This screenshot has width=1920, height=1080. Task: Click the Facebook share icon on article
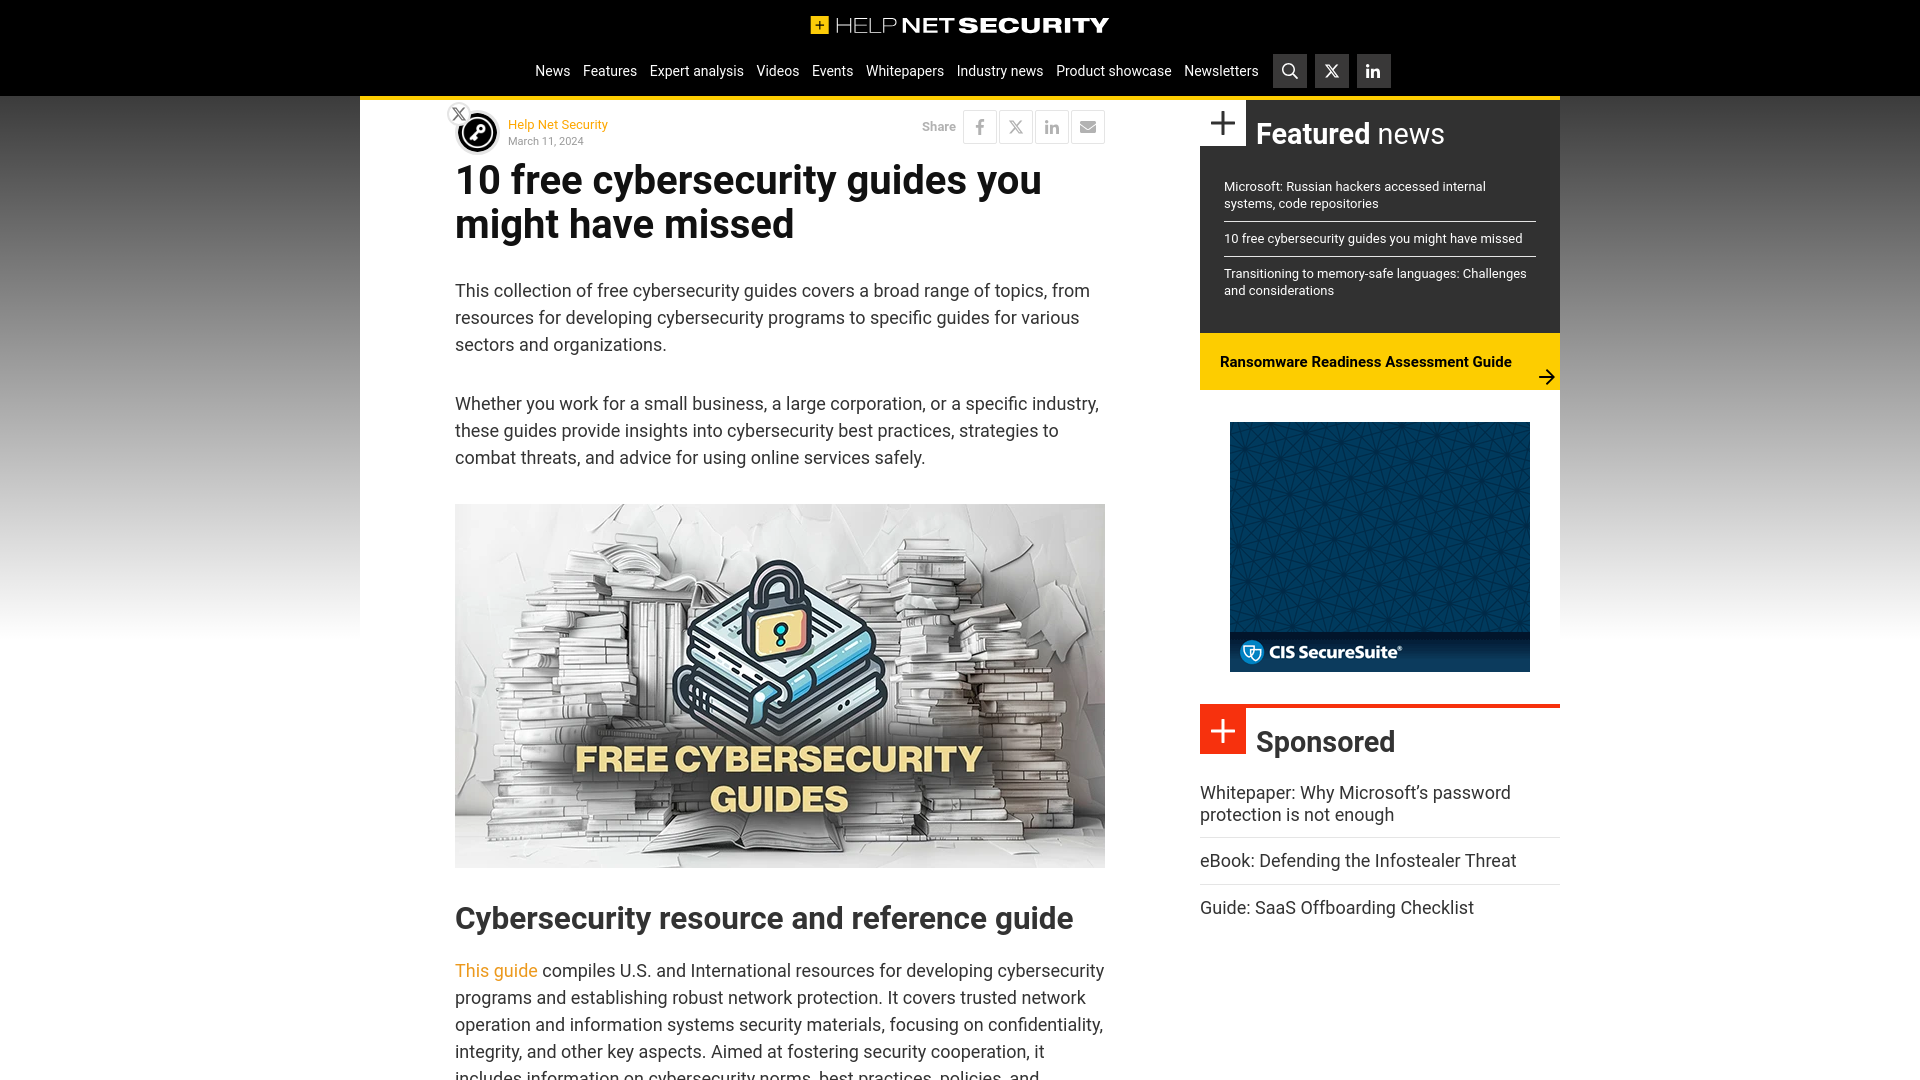(x=980, y=127)
